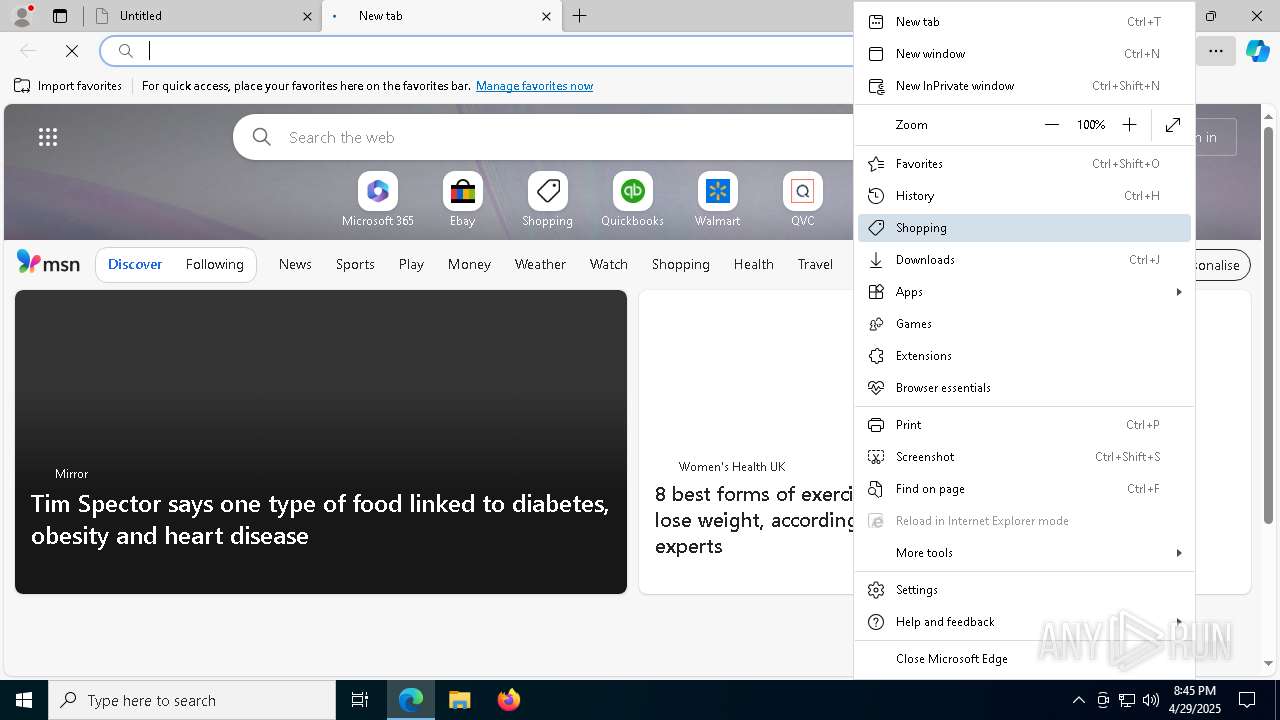Open the Travel category

tap(815, 264)
